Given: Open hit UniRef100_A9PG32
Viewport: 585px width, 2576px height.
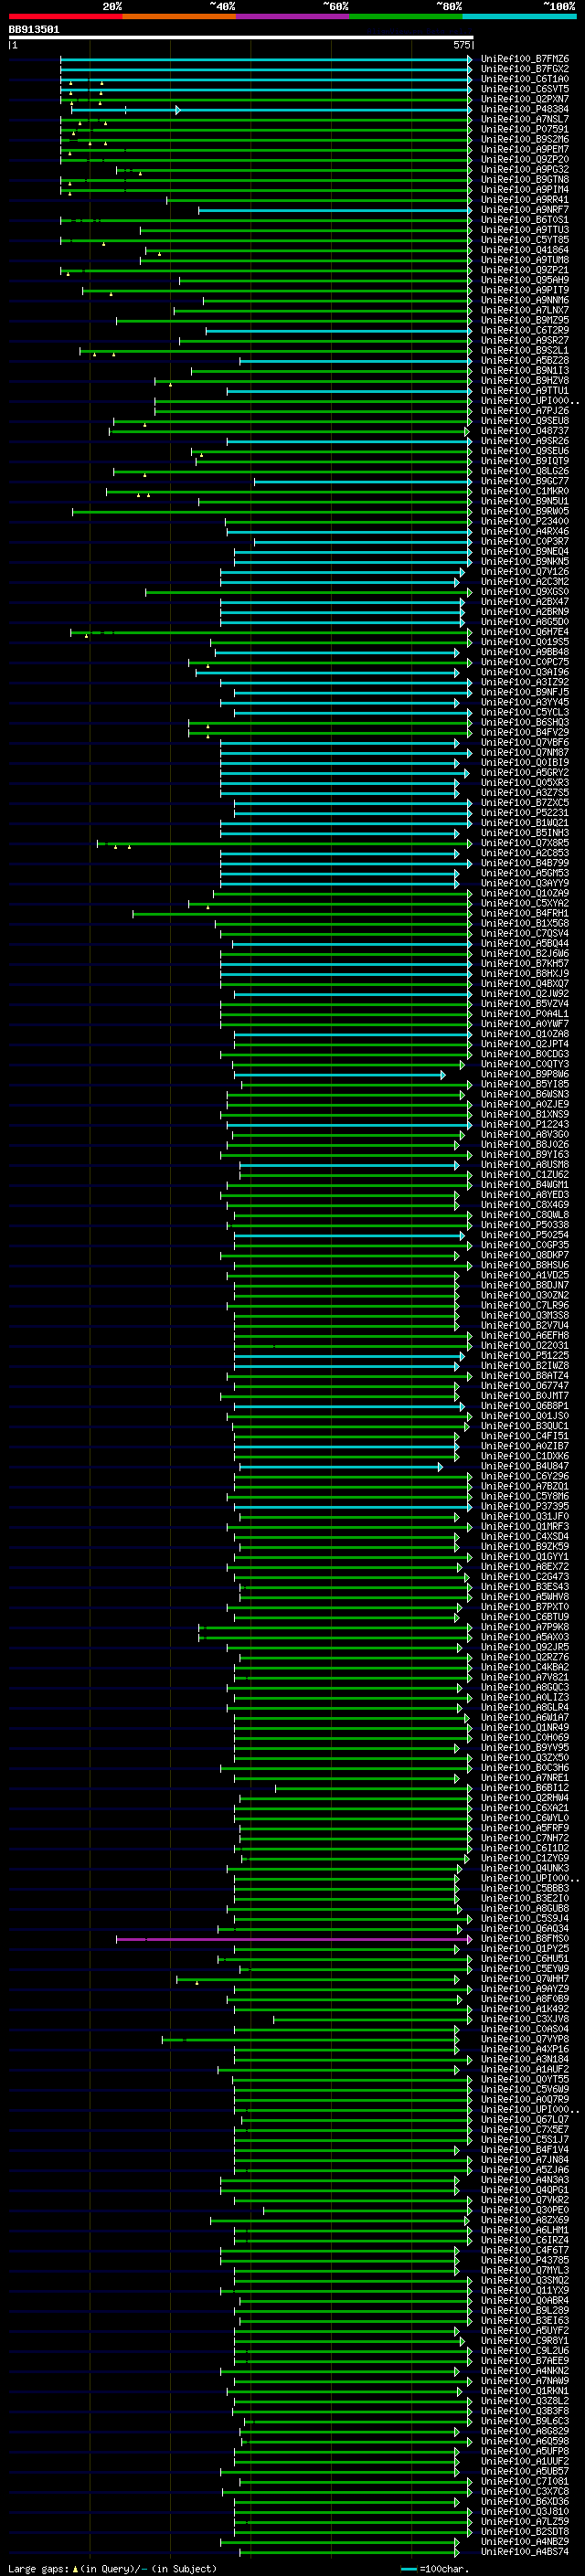Looking at the screenshot, I should point(524,170).
